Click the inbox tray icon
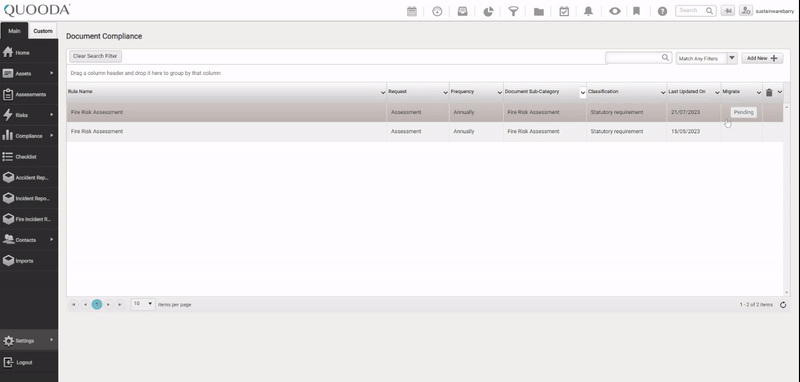The width and height of the screenshot is (800, 382). pos(462,11)
